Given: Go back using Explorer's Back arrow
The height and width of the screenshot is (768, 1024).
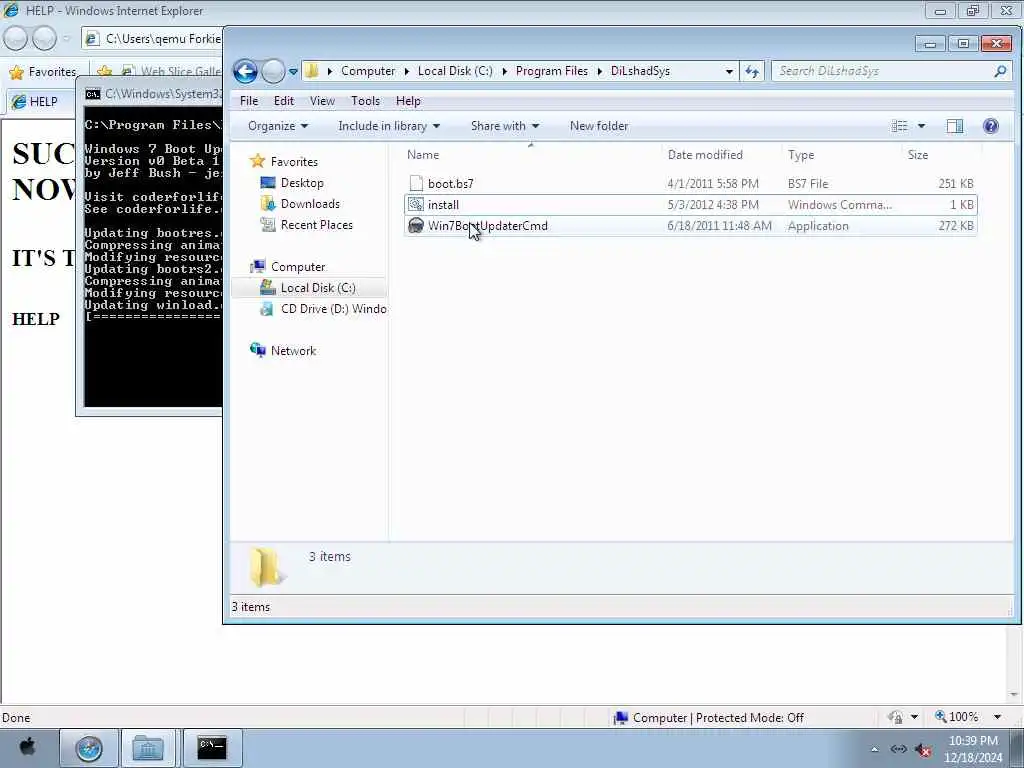Looking at the screenshot, I should coord(246,71).
